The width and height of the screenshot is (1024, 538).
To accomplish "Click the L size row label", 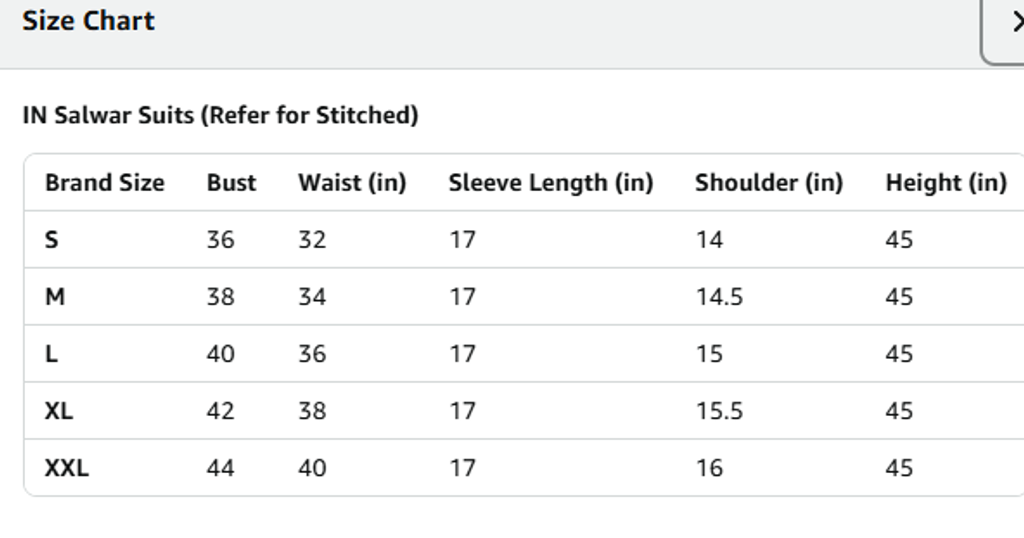I will click(x=51, y=354).
